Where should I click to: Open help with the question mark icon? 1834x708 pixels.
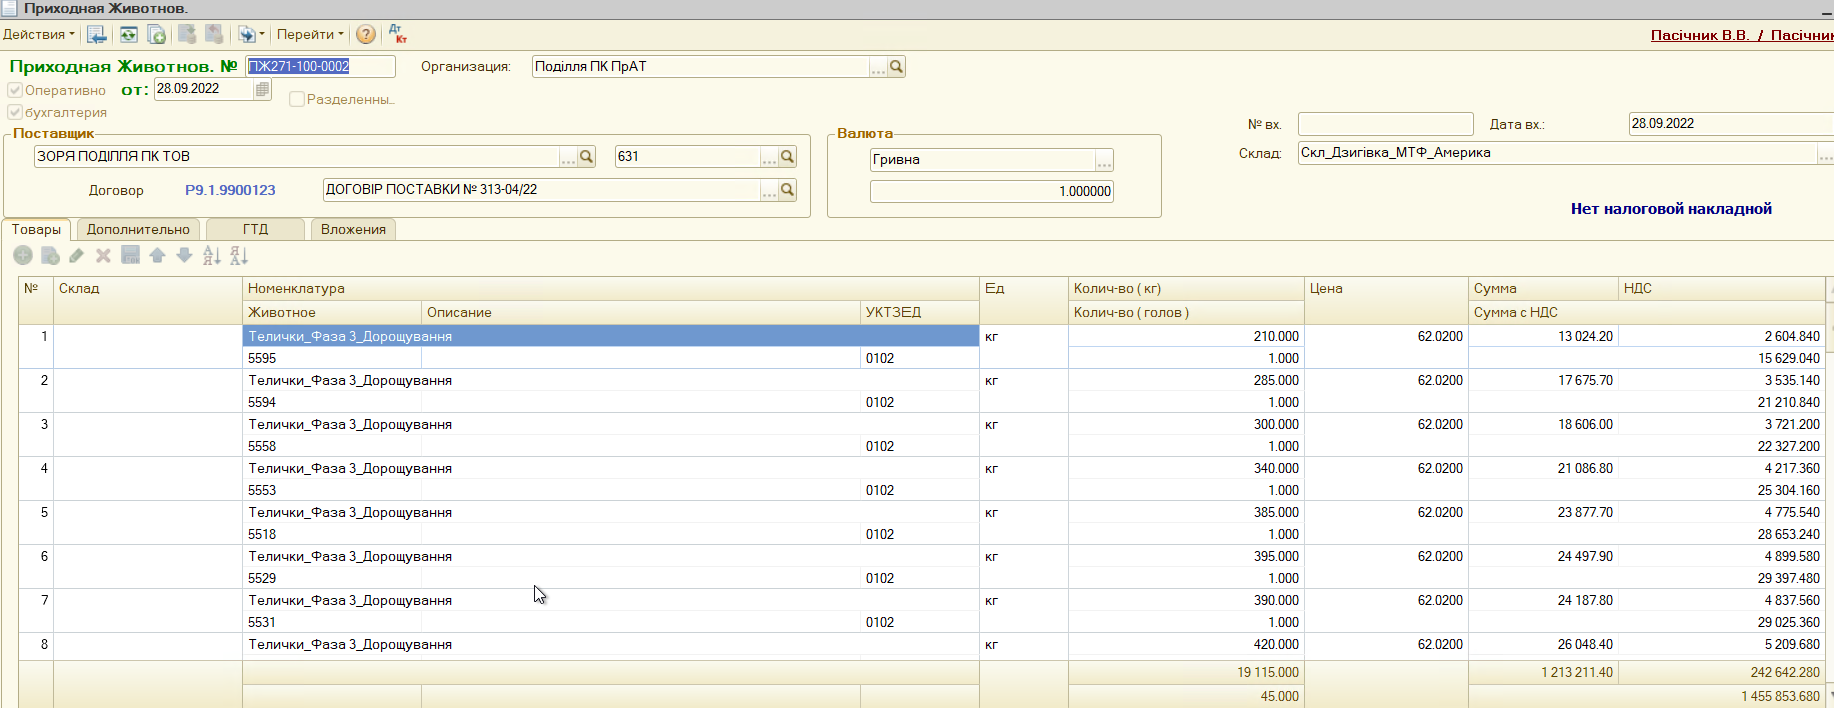point(366,35)
